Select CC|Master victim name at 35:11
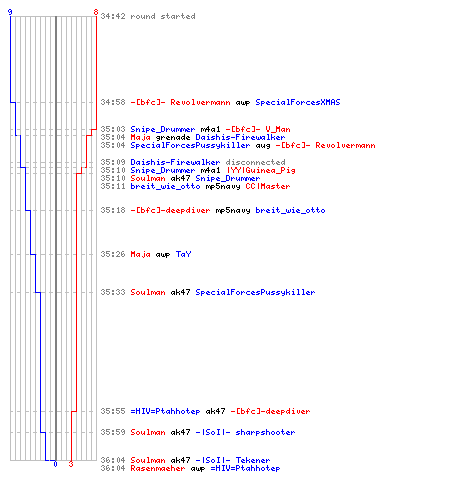The width and height of the screenshot is (450, 500). [268, 186]
